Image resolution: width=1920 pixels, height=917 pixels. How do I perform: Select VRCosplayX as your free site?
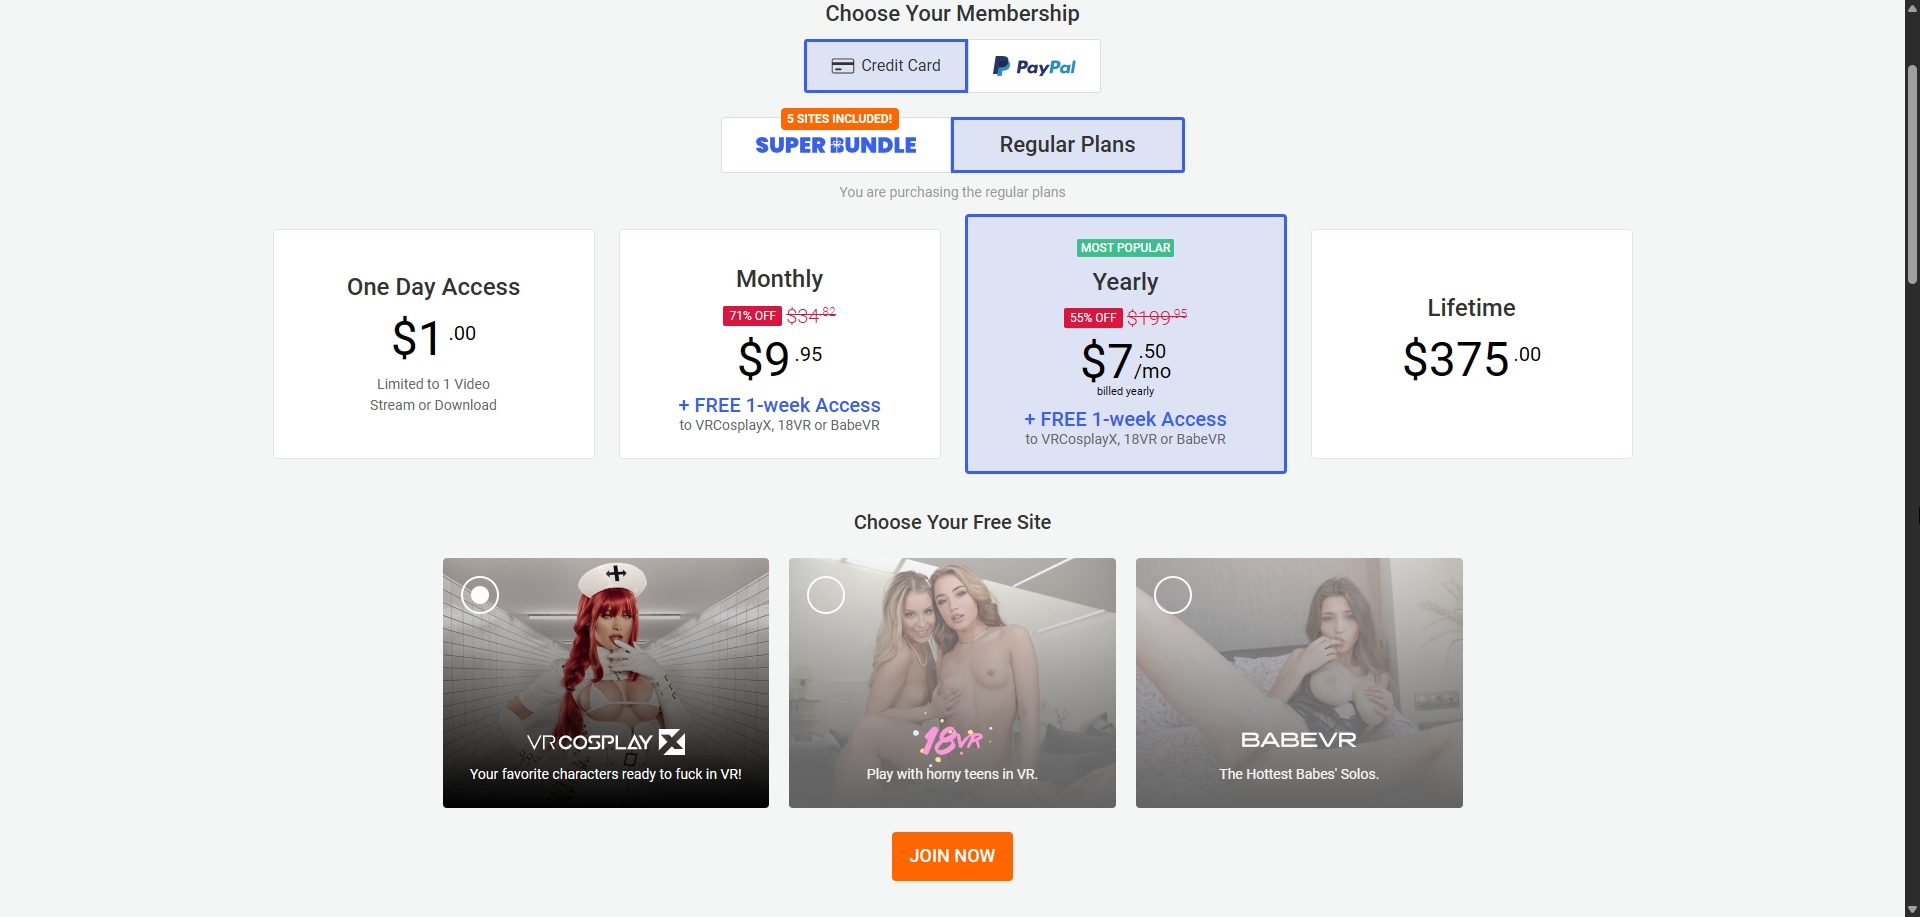coord(480,594)
